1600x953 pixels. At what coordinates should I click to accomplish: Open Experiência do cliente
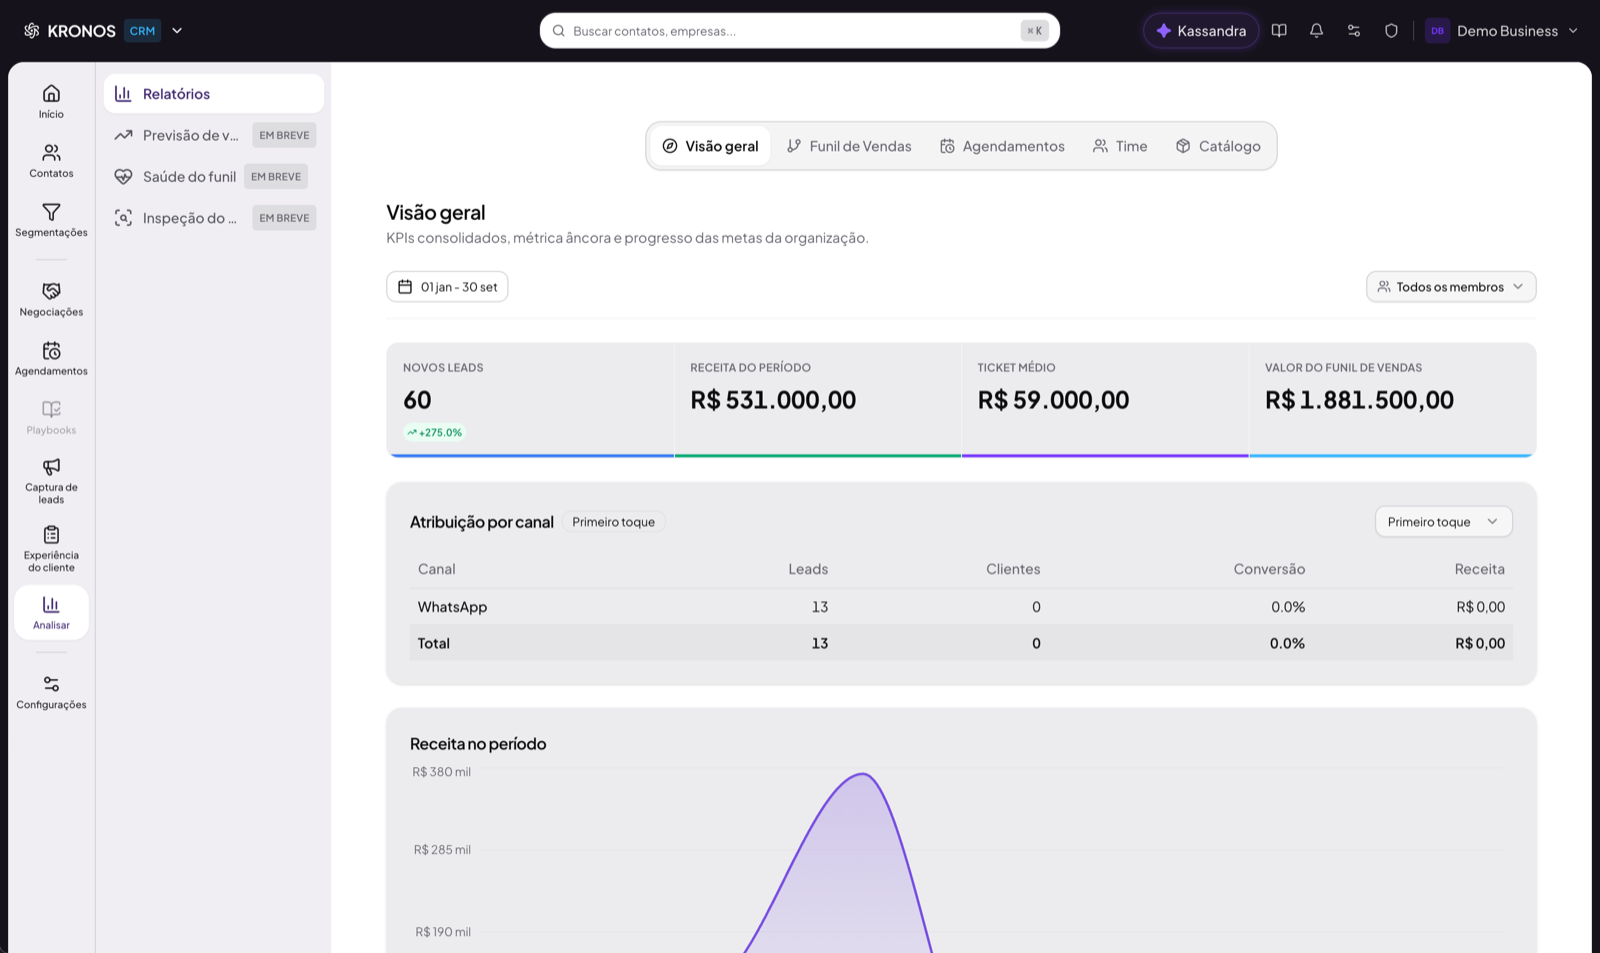[x=51, y=548]
